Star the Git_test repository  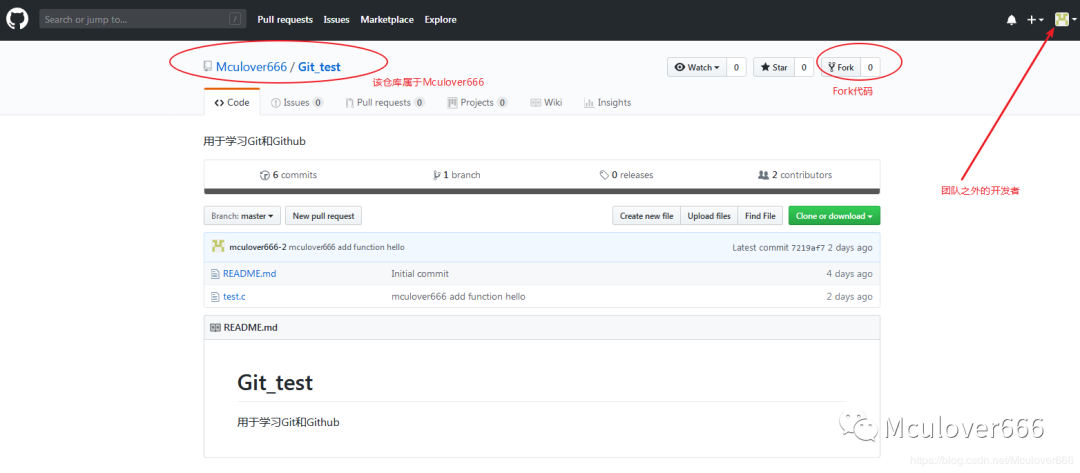(774, 67)
